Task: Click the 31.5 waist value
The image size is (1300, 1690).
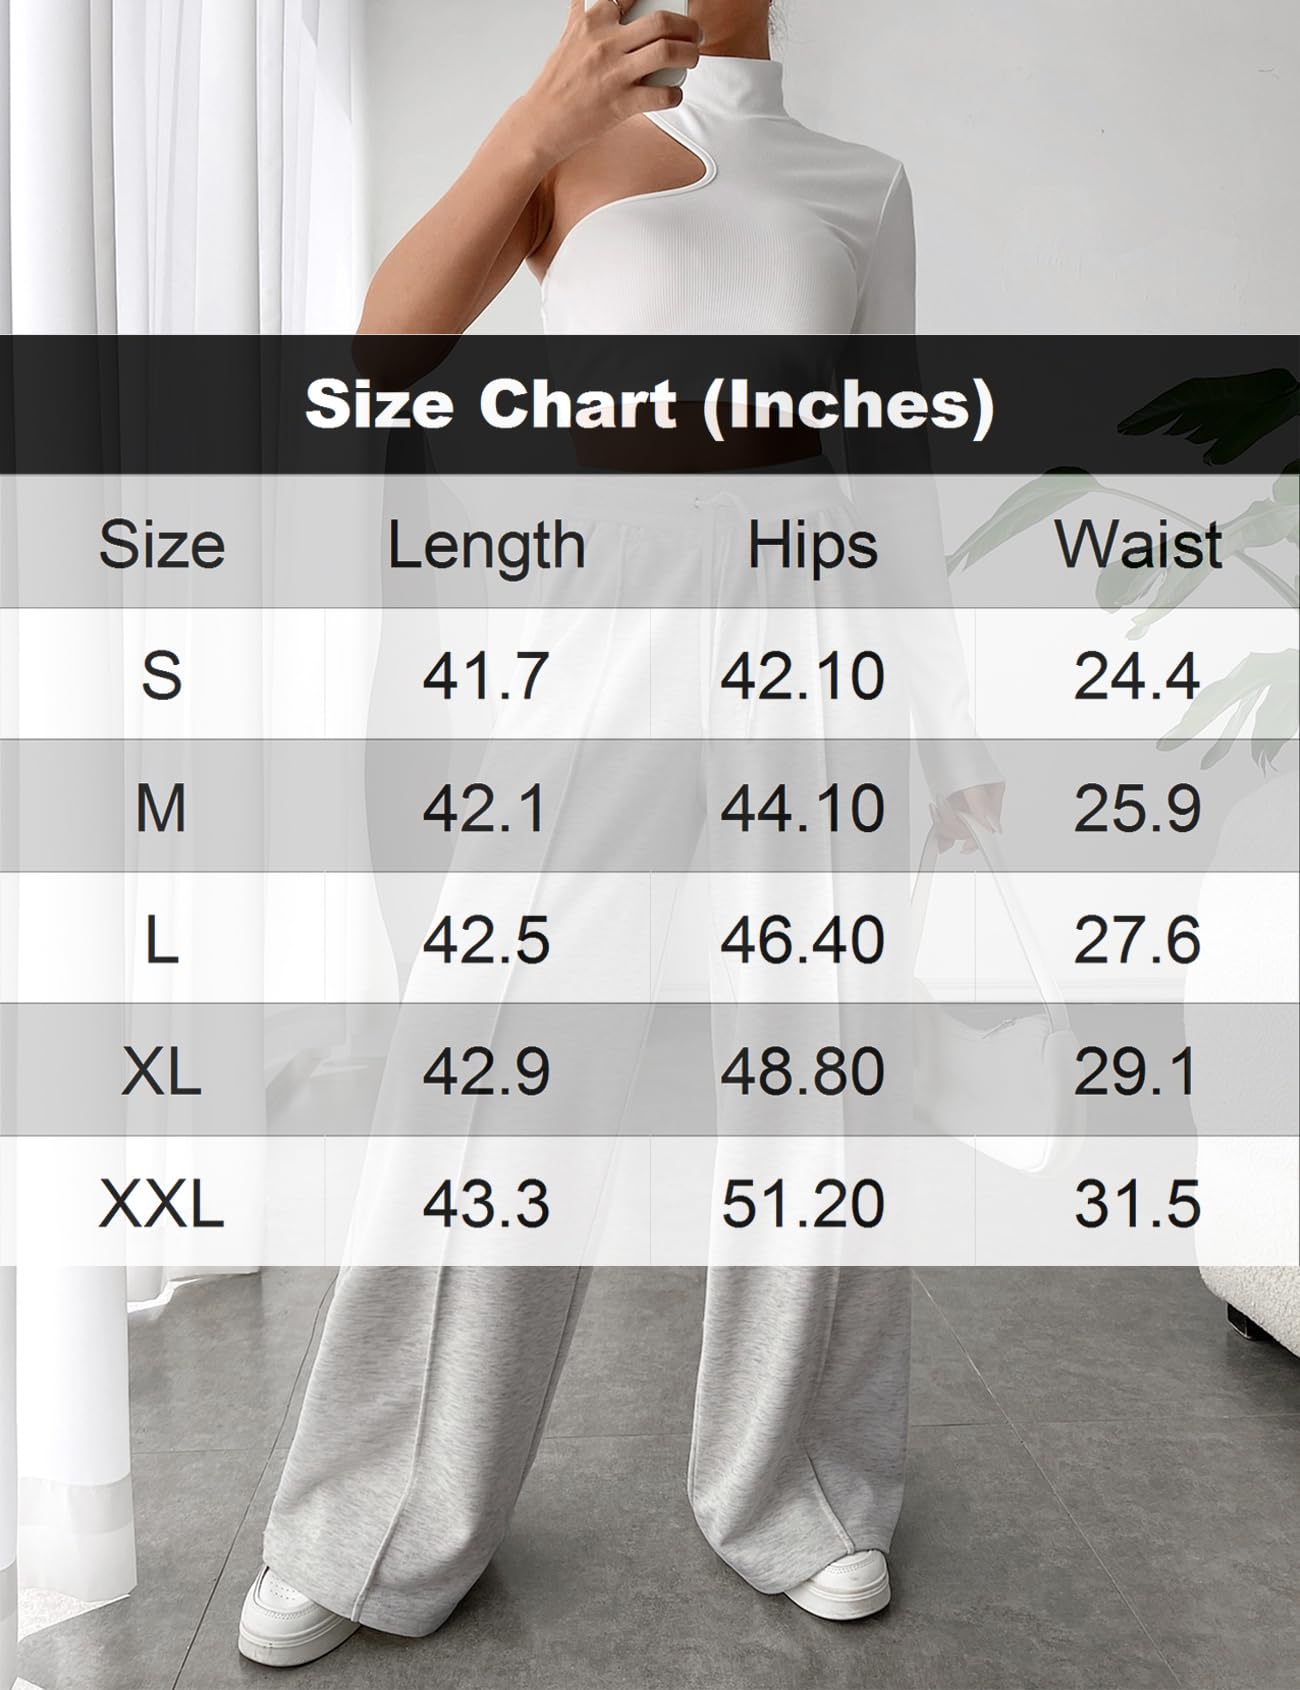Action: point(1137,1203)
